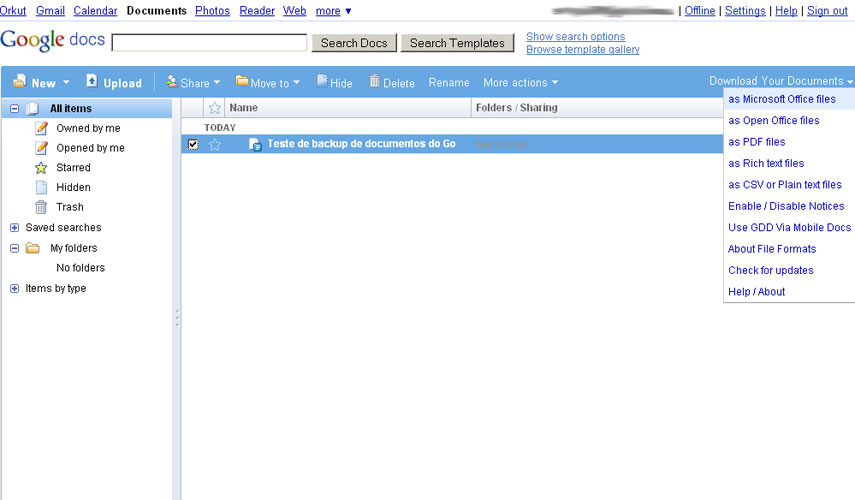855x500 pixels.
Task: Go to Gmail link
Action: [50, 10]
